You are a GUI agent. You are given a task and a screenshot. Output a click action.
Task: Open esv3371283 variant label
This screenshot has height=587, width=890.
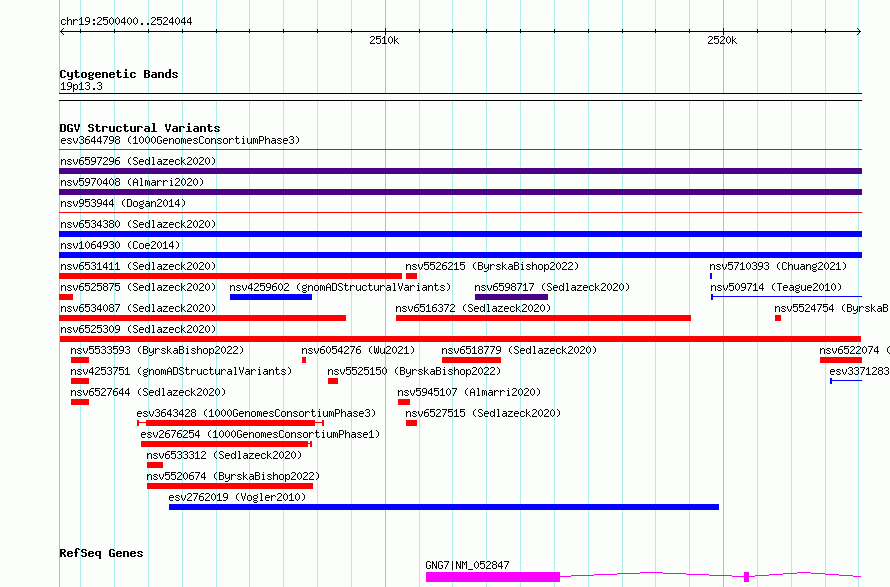[x=859, y=371]
